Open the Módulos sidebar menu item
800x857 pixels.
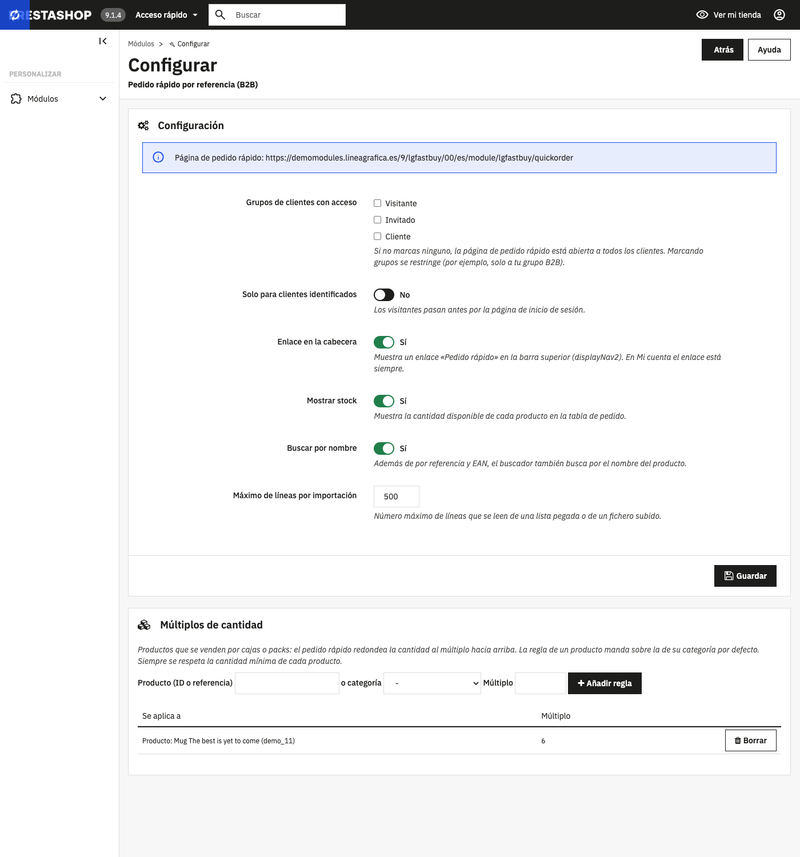[59, 98]
